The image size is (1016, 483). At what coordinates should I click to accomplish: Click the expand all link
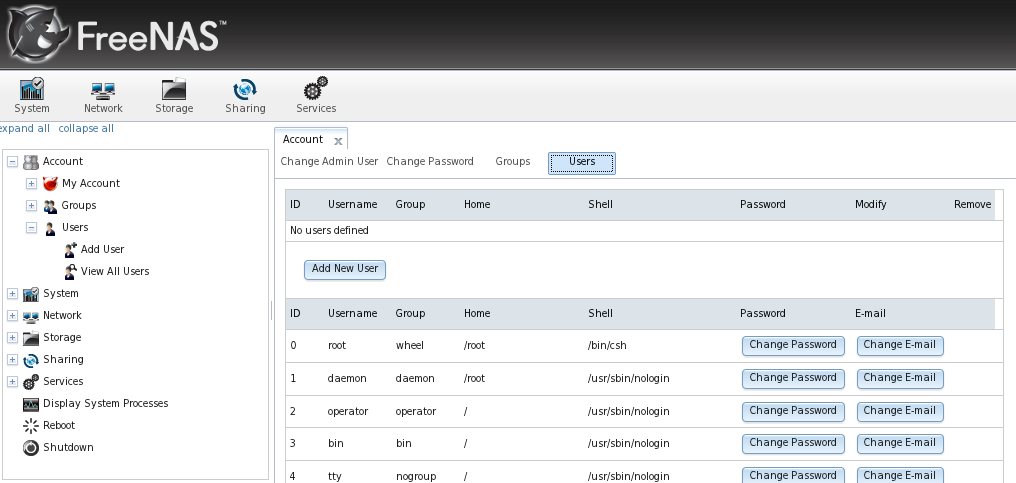[25, 128]
